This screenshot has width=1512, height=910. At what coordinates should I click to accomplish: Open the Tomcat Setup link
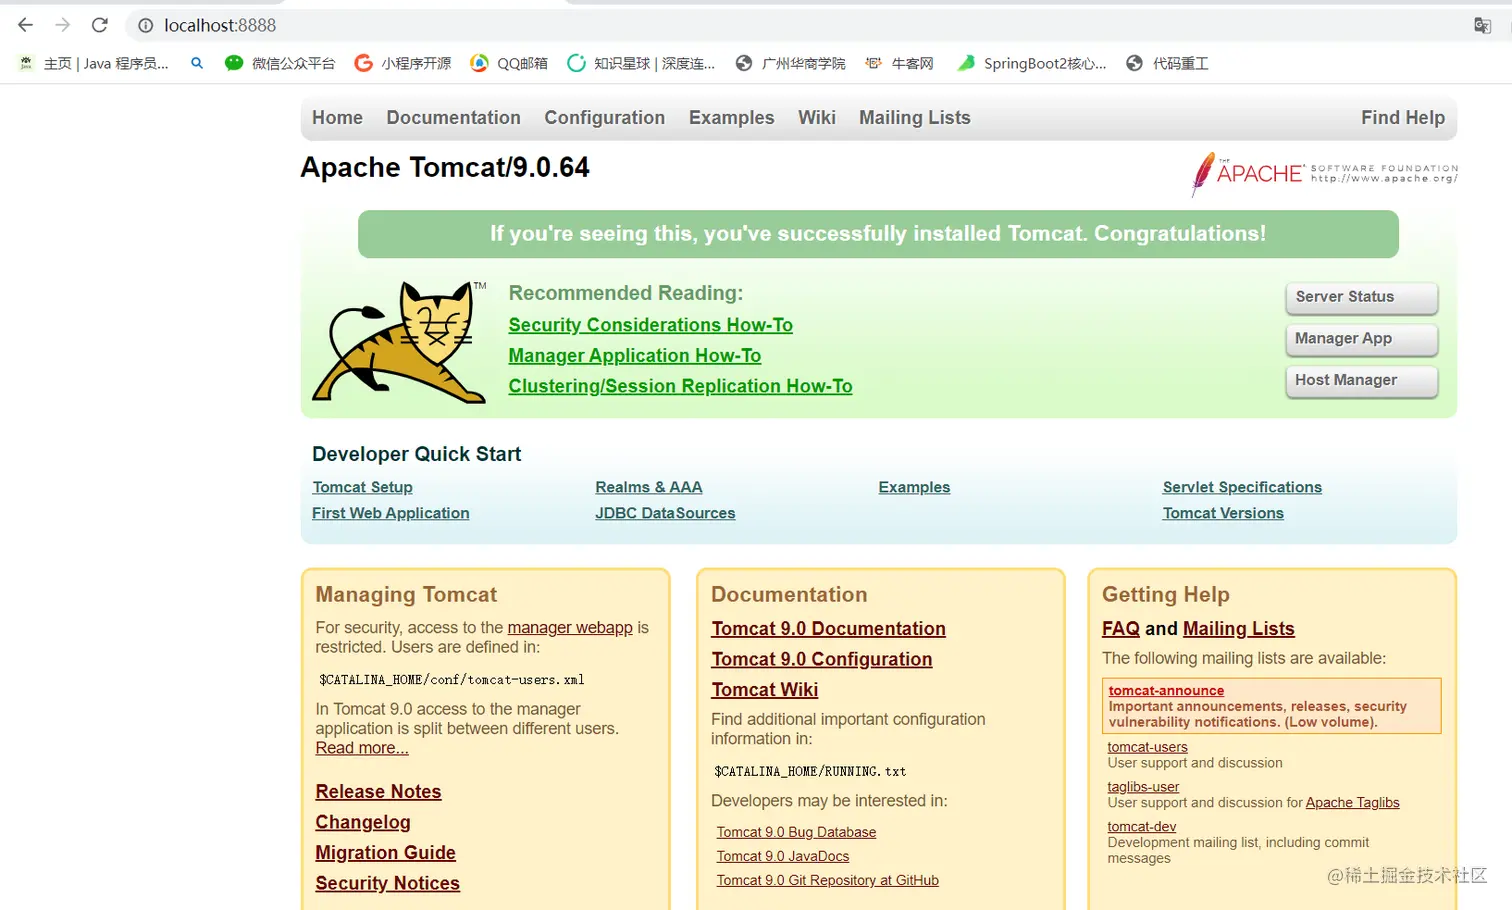362,487
